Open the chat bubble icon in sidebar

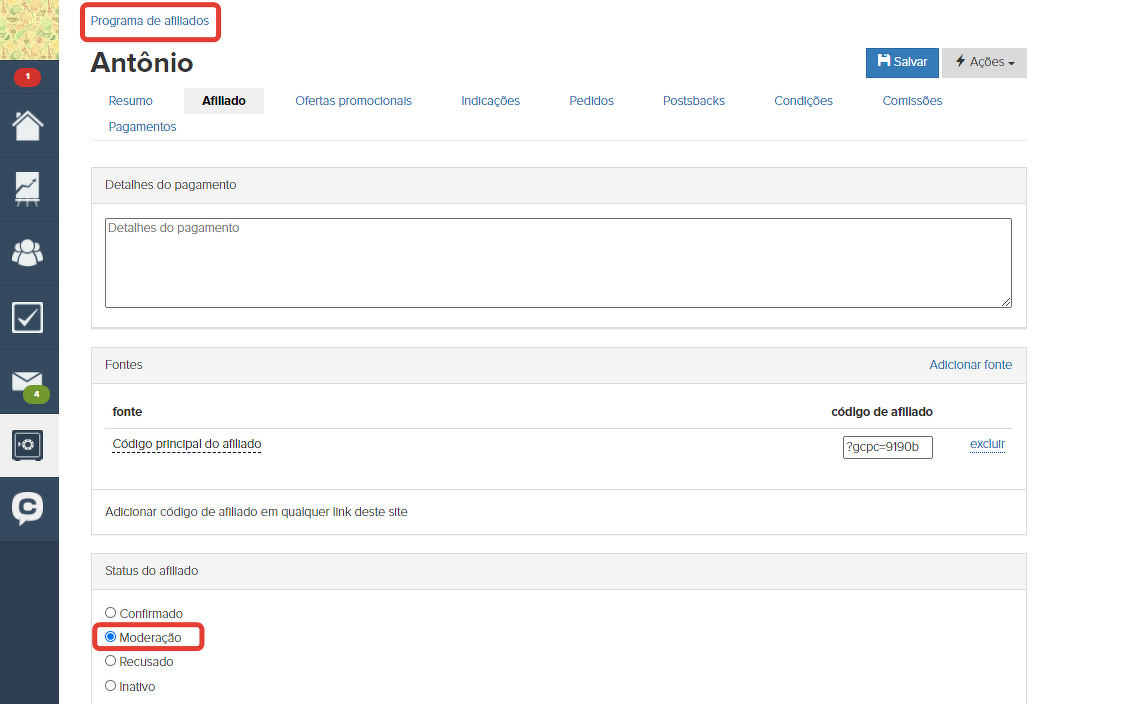[x=28, y=508]
